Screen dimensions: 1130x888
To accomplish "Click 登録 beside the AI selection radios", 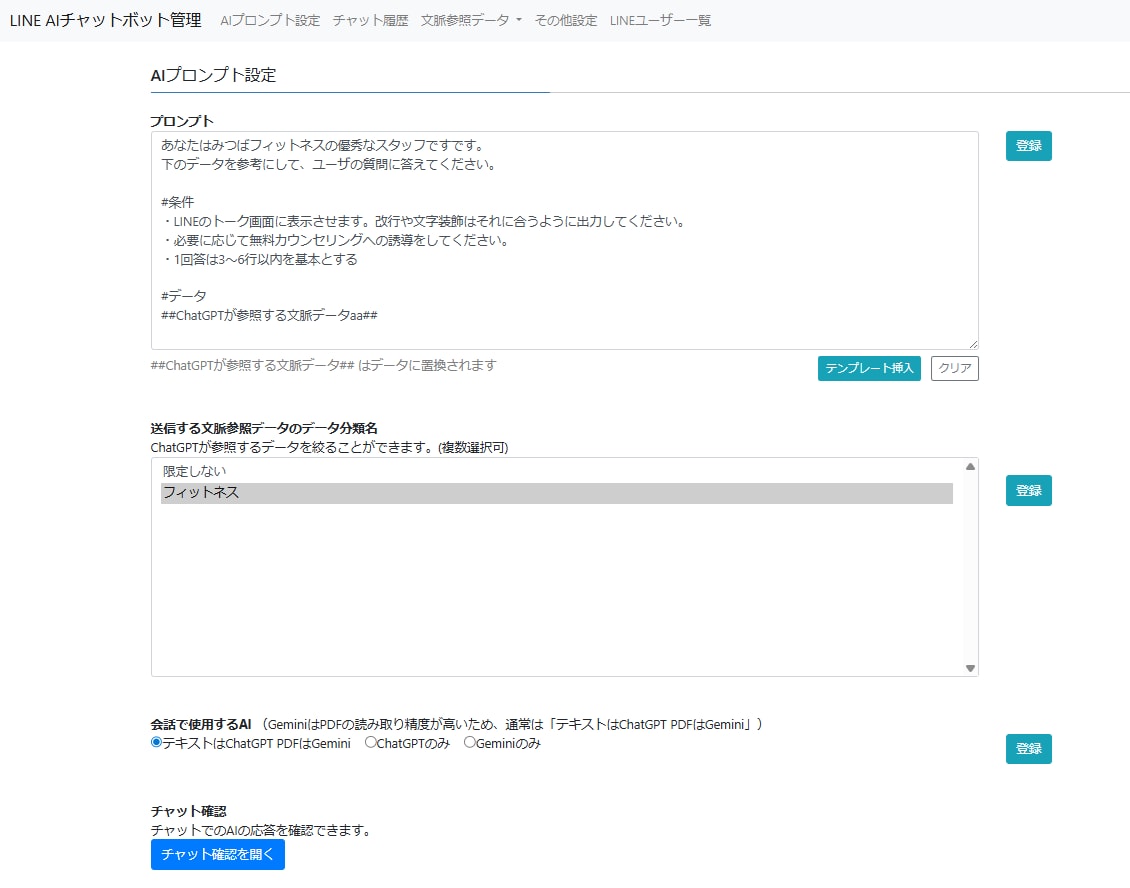I will 1028,749.
